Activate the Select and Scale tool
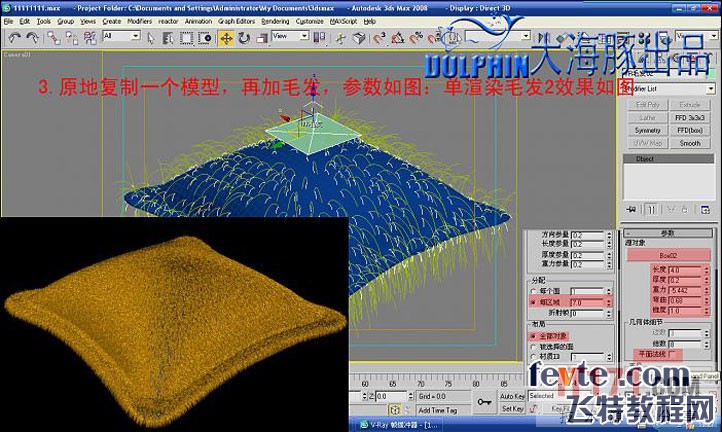 coord(262,38)
